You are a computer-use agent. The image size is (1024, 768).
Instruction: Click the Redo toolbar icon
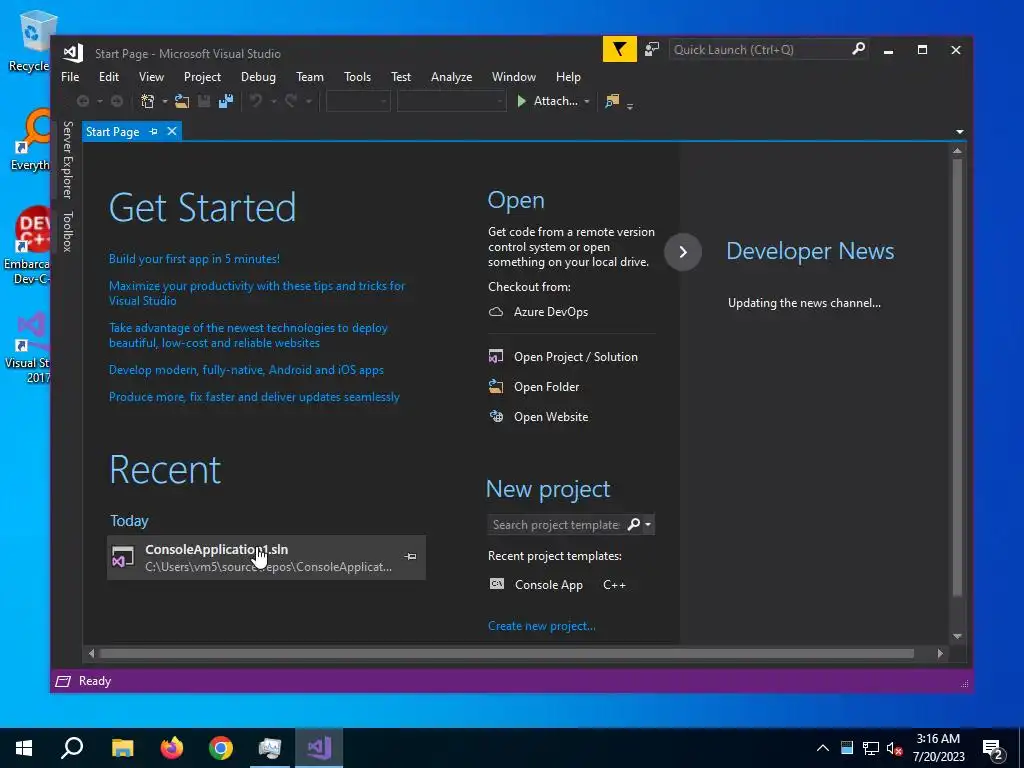291,101
